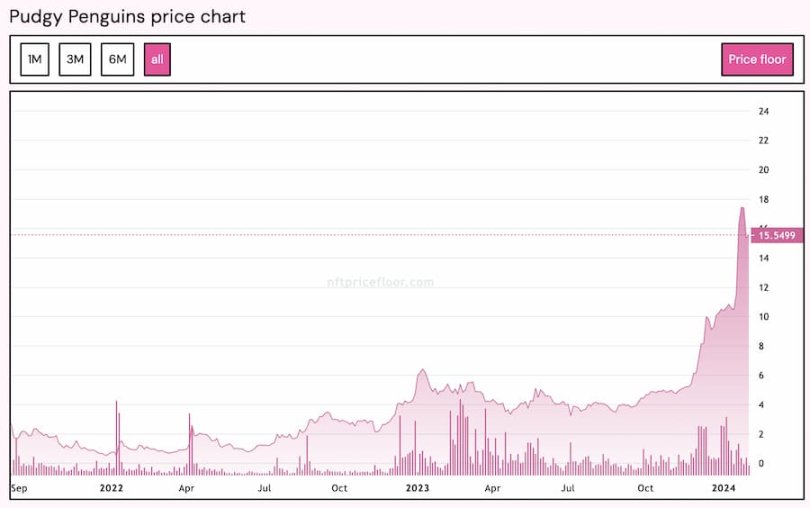
Task: Click the 20 value on price axis
Action: pyautogui.click(x=763, y=170)
